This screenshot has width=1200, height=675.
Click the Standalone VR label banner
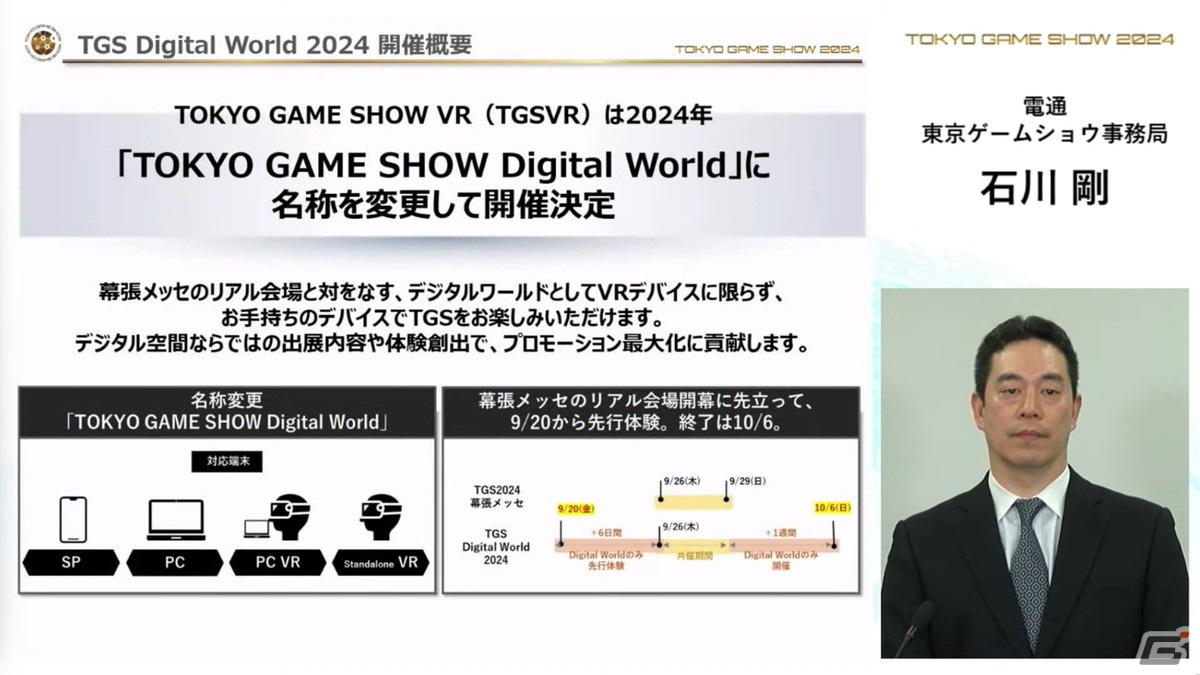pyautogui.click(x=381, y=563)
